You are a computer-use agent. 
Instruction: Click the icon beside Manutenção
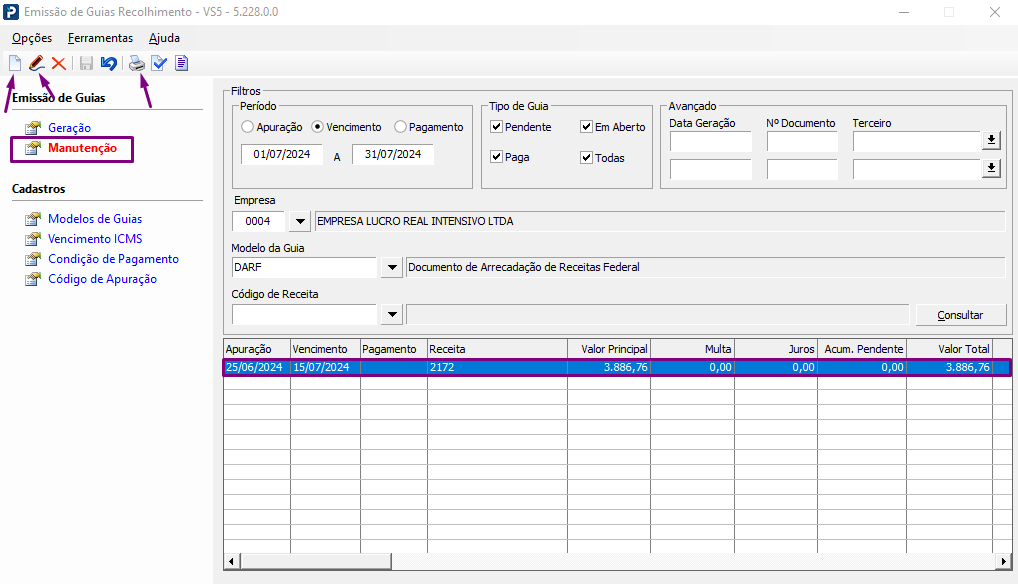33,149
